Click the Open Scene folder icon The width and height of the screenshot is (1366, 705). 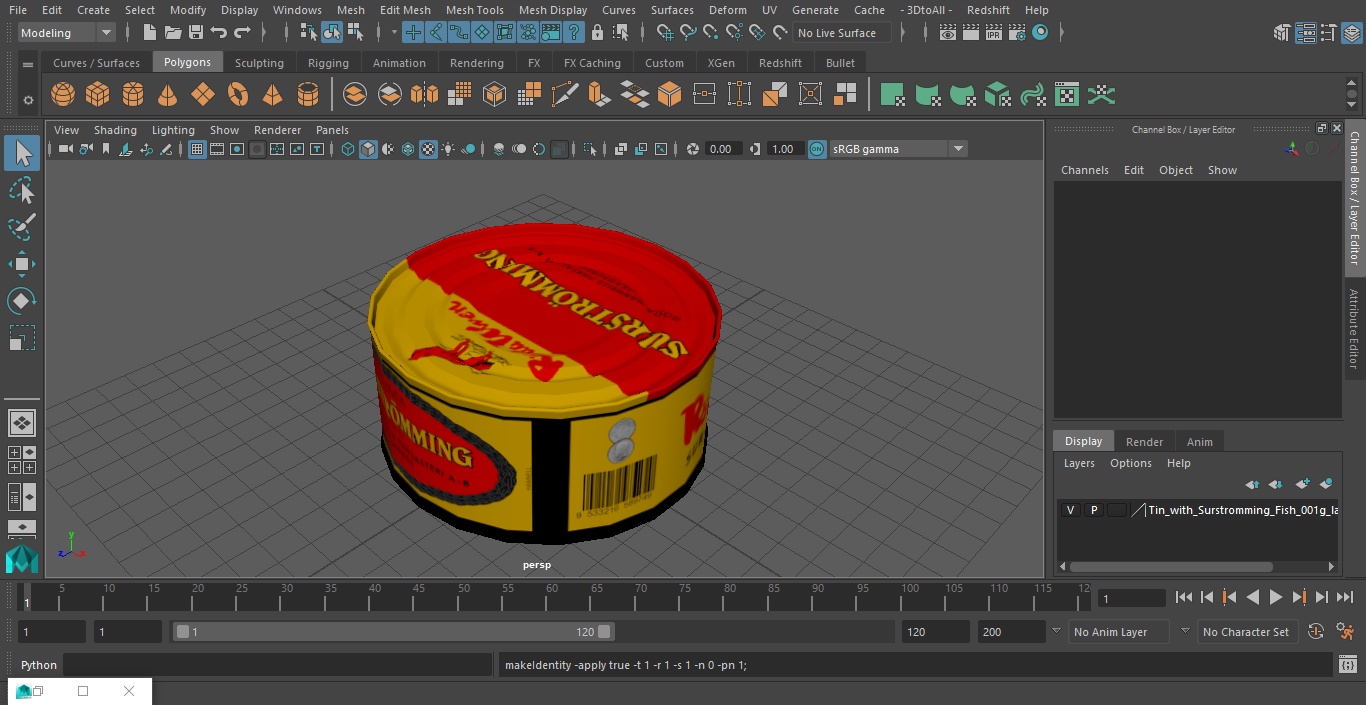173,33
